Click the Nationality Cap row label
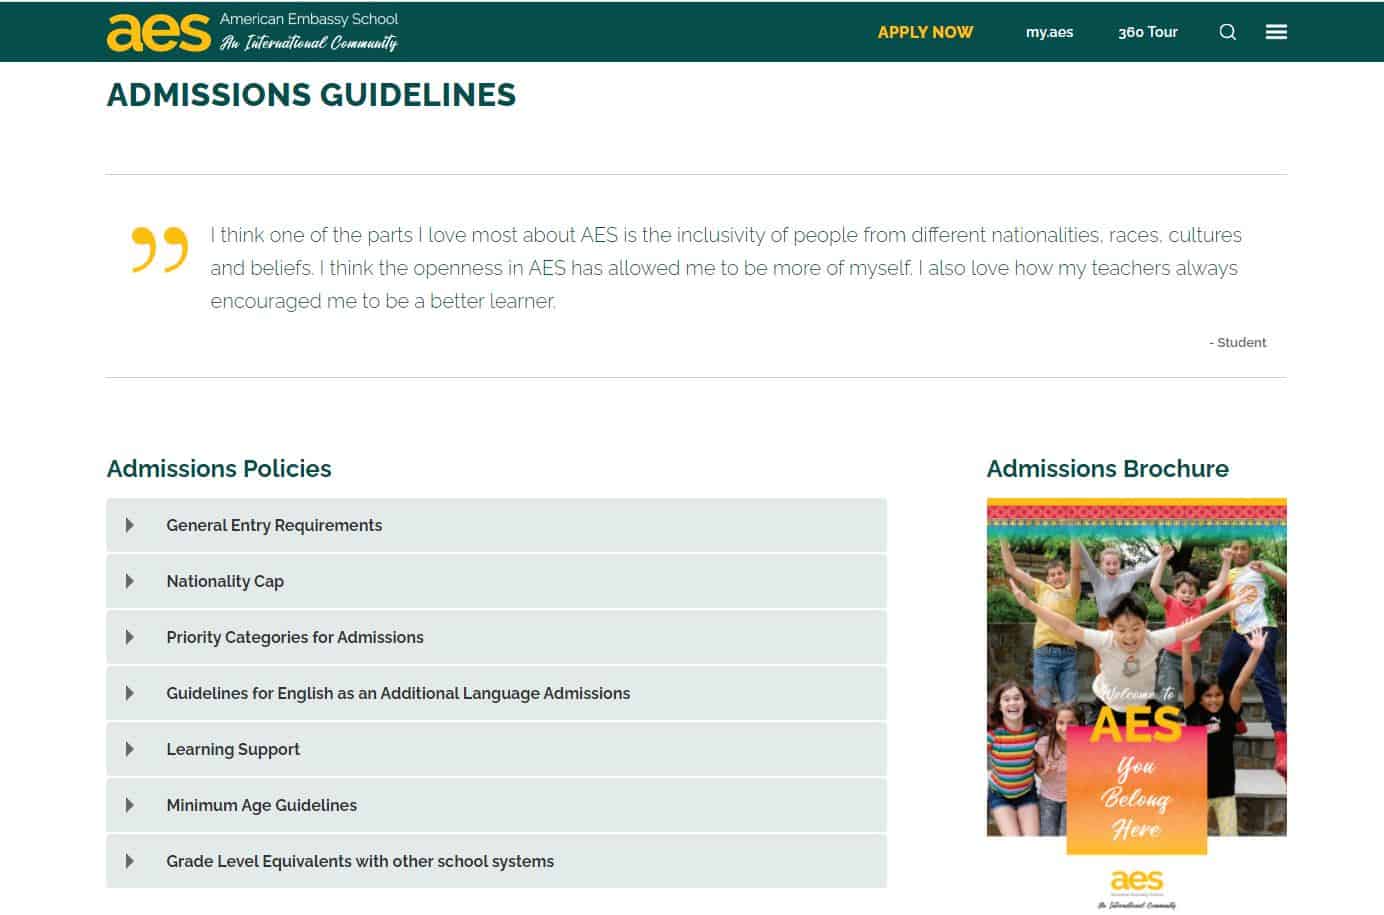 [225, 581]
